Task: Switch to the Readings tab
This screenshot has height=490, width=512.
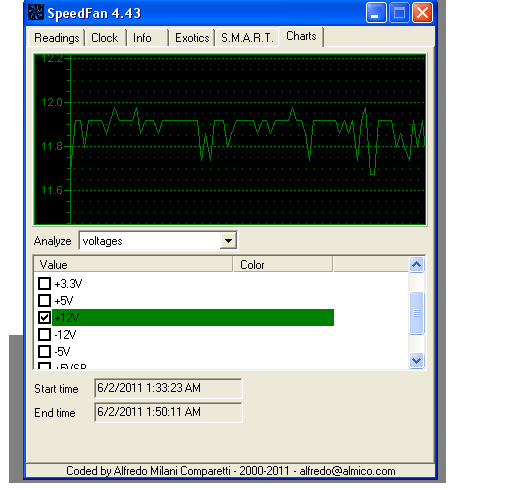Action: (57, 38)
